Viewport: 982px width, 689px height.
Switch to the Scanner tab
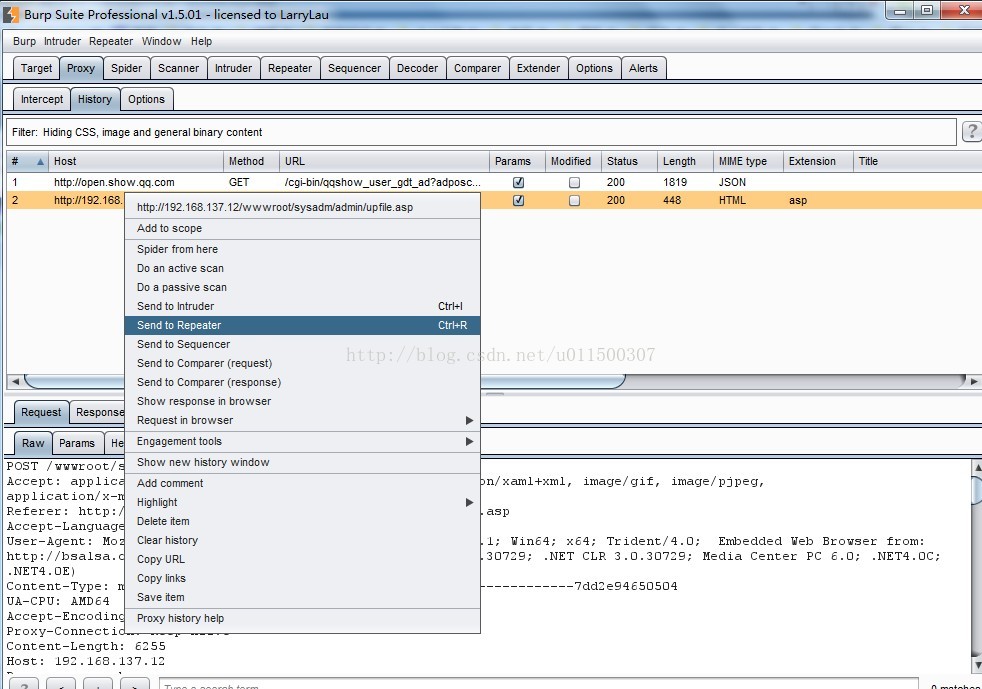tap(178, 68)
